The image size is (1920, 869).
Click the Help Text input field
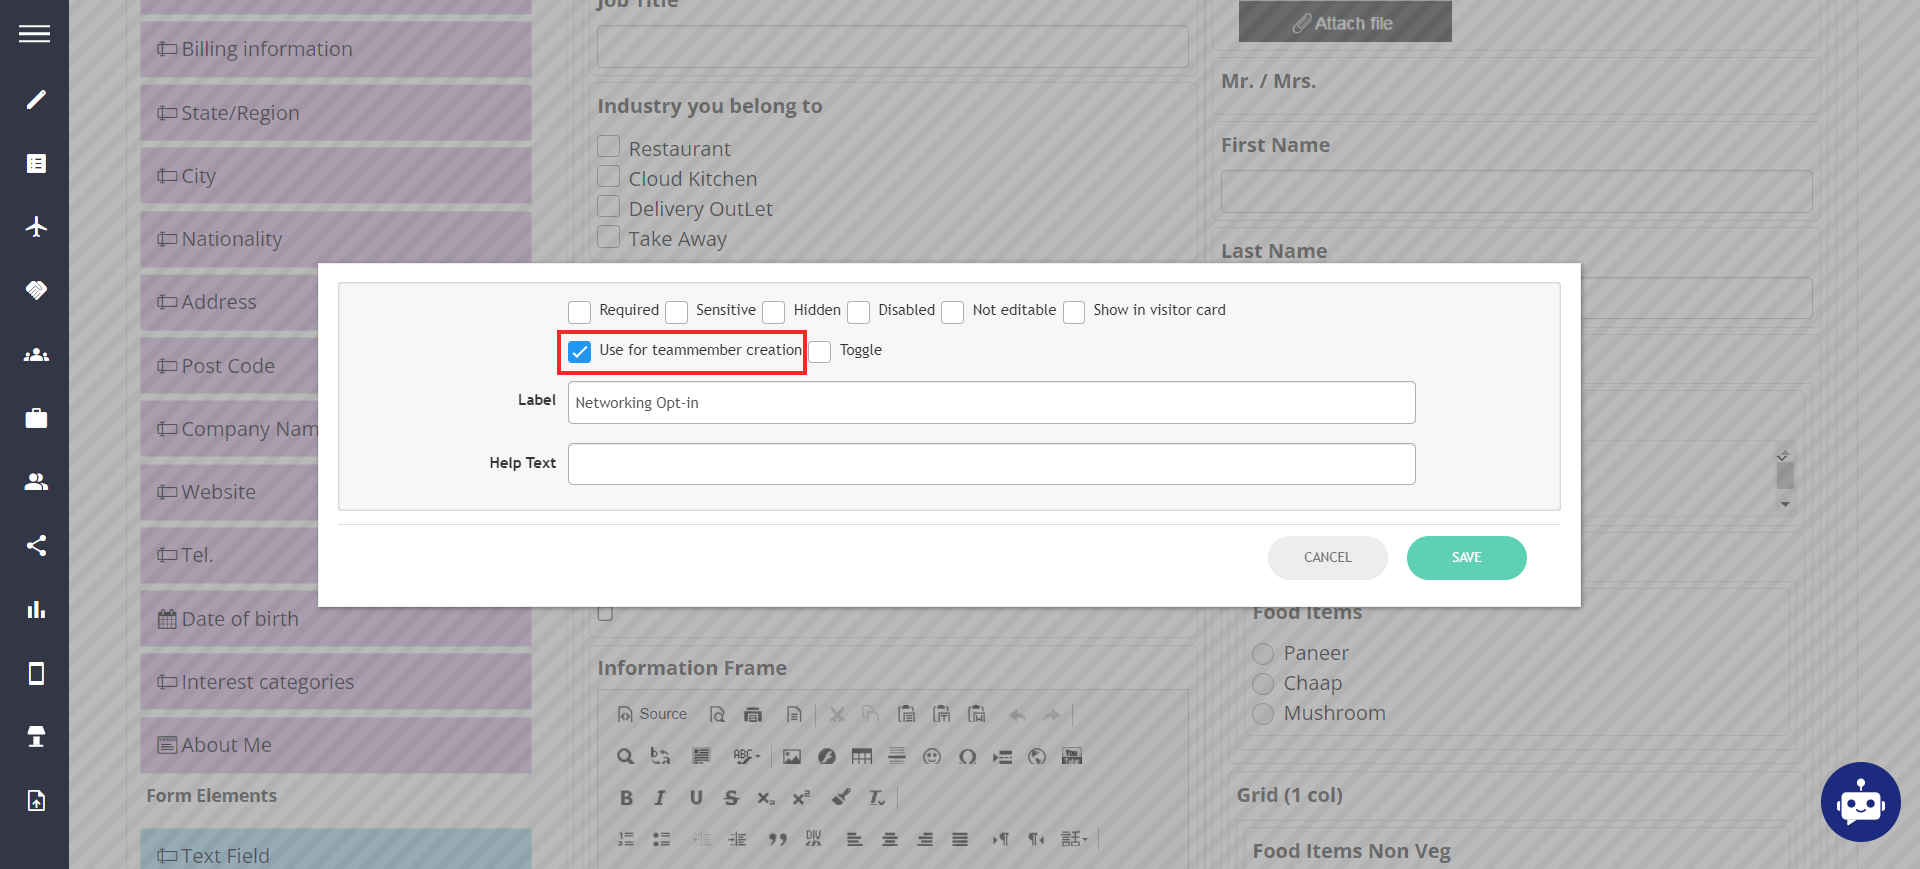pyautogui.click(x=991, y=464)
